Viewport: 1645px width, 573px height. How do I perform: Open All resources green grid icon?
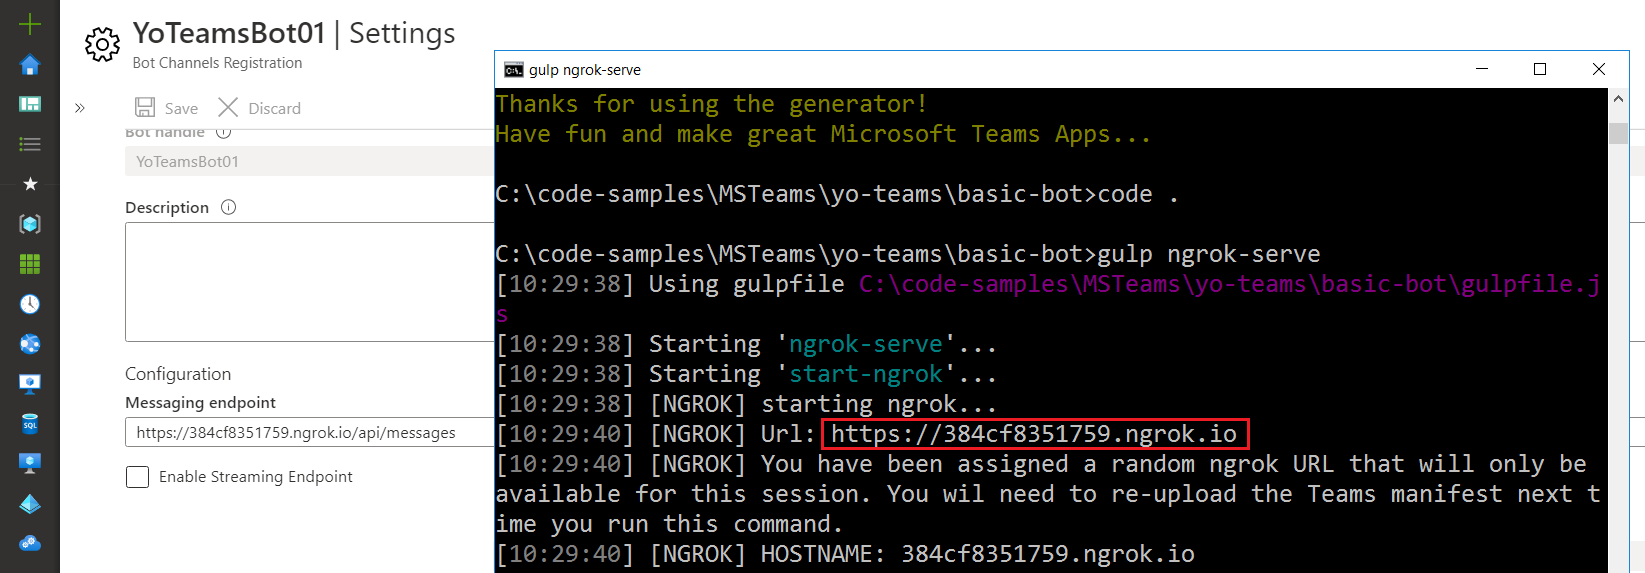pyautogui.click(x=30, y=264)
